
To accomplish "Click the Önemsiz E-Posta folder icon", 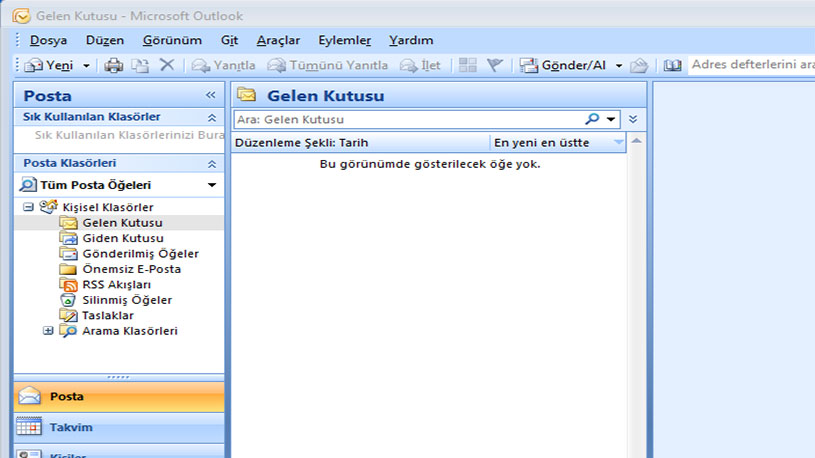I will tap(68, 269).
